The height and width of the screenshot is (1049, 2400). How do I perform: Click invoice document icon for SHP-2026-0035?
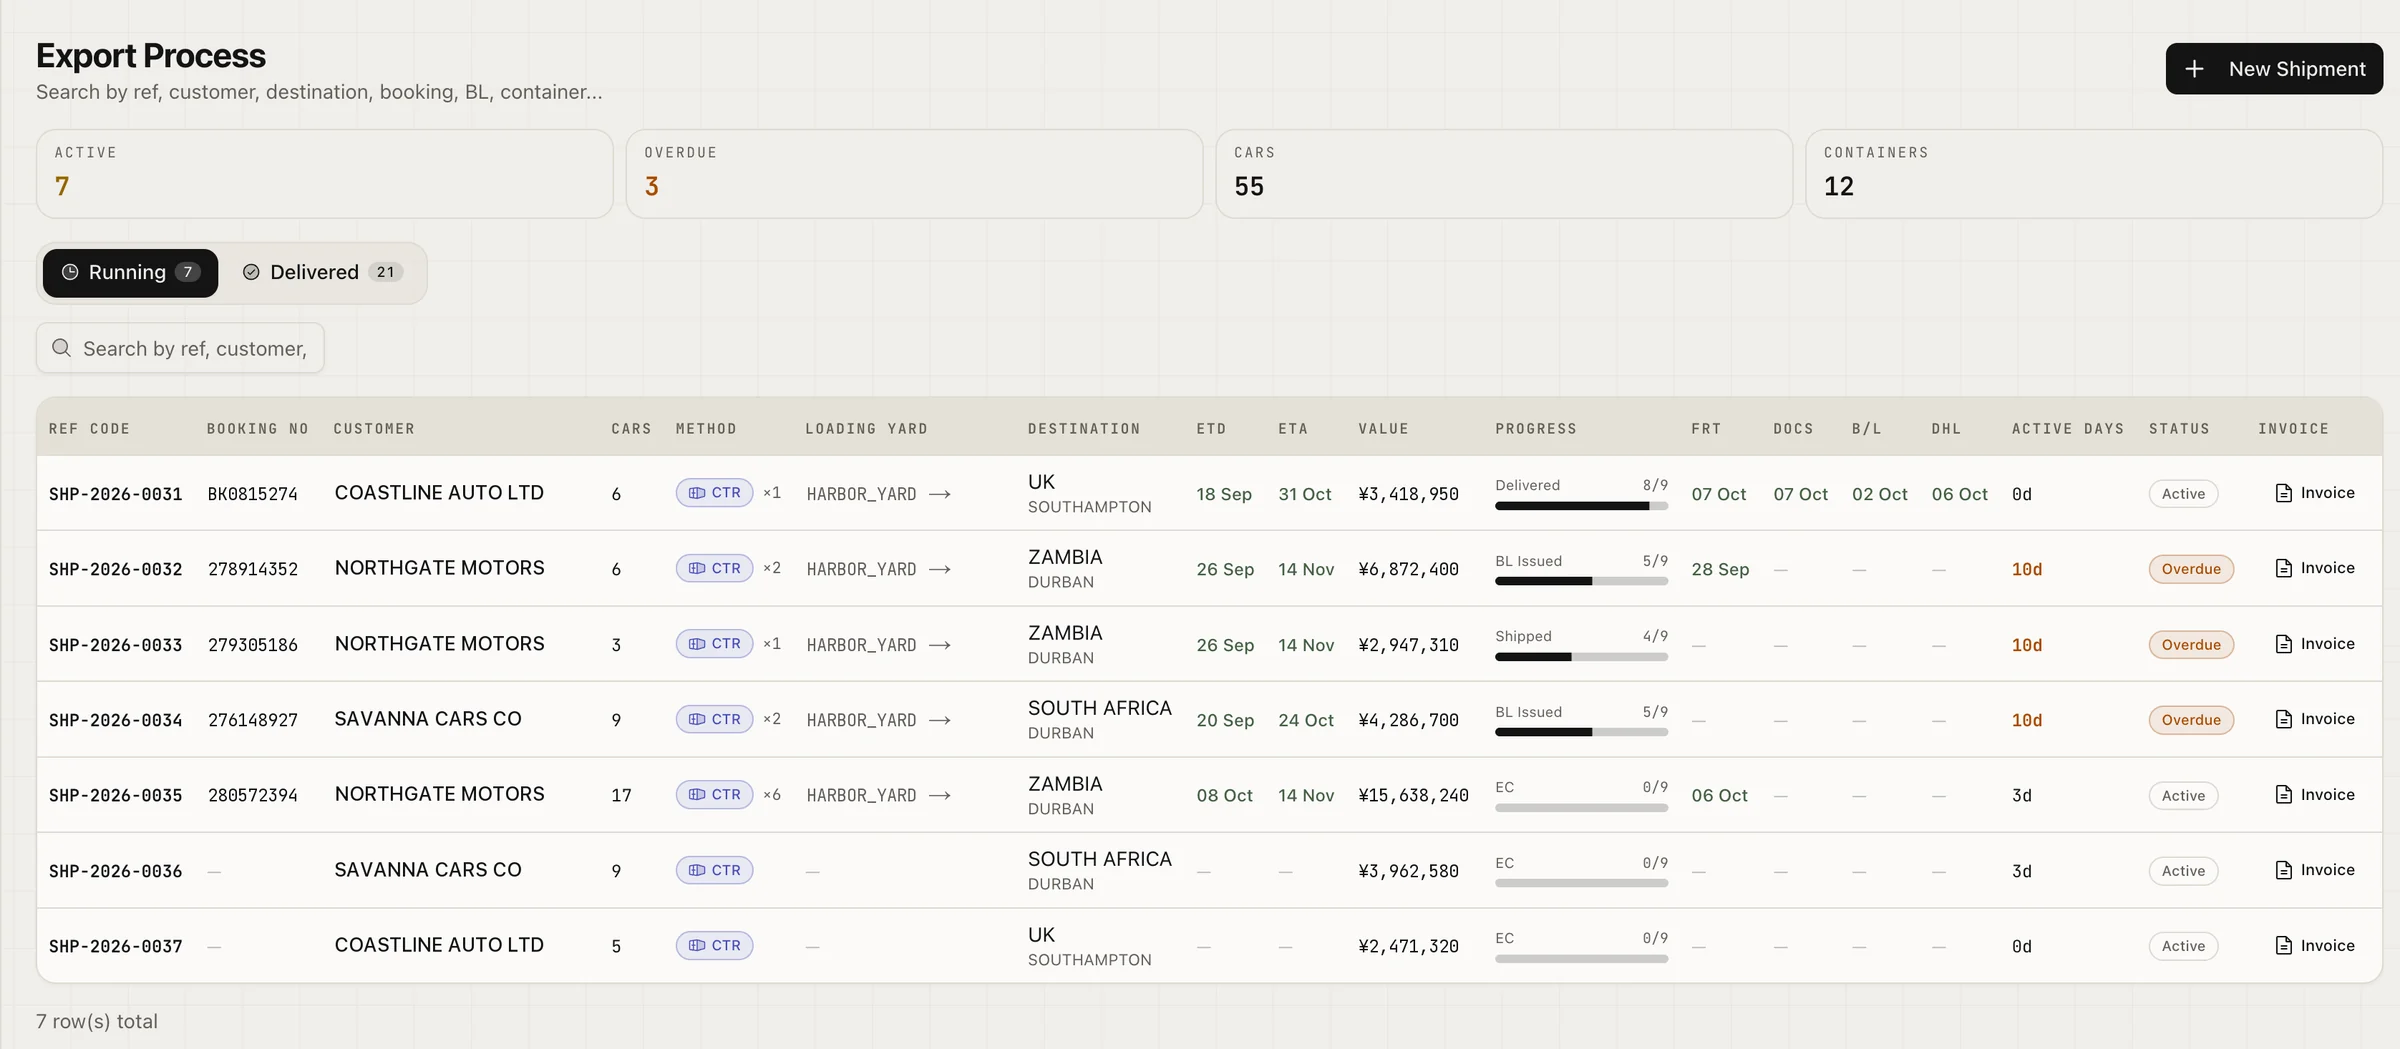click(2283, 795)
